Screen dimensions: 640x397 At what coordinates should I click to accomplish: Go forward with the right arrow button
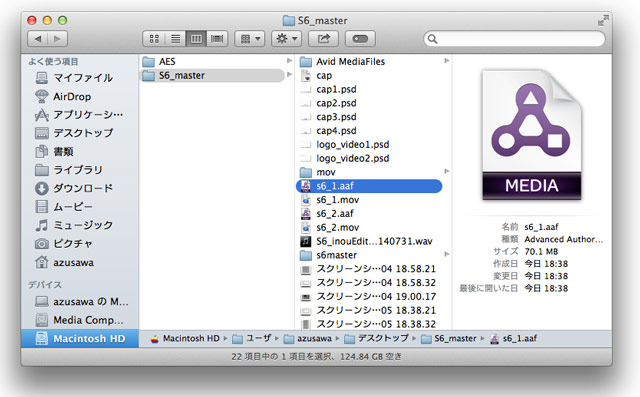pyautogui.click(x=58, y=39)
